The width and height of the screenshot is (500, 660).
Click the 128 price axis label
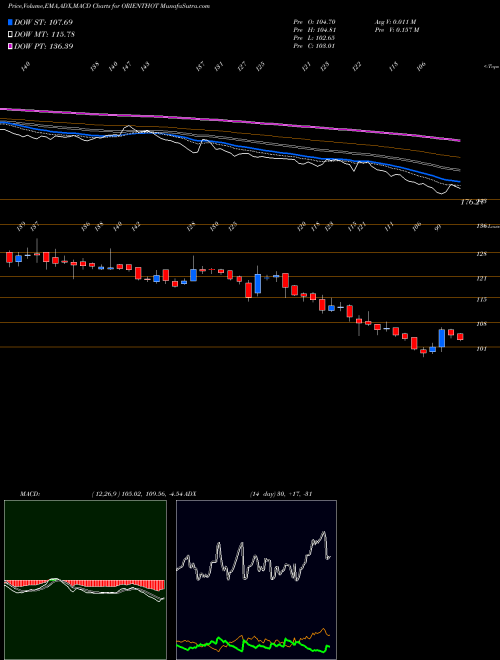pos(482,254)
